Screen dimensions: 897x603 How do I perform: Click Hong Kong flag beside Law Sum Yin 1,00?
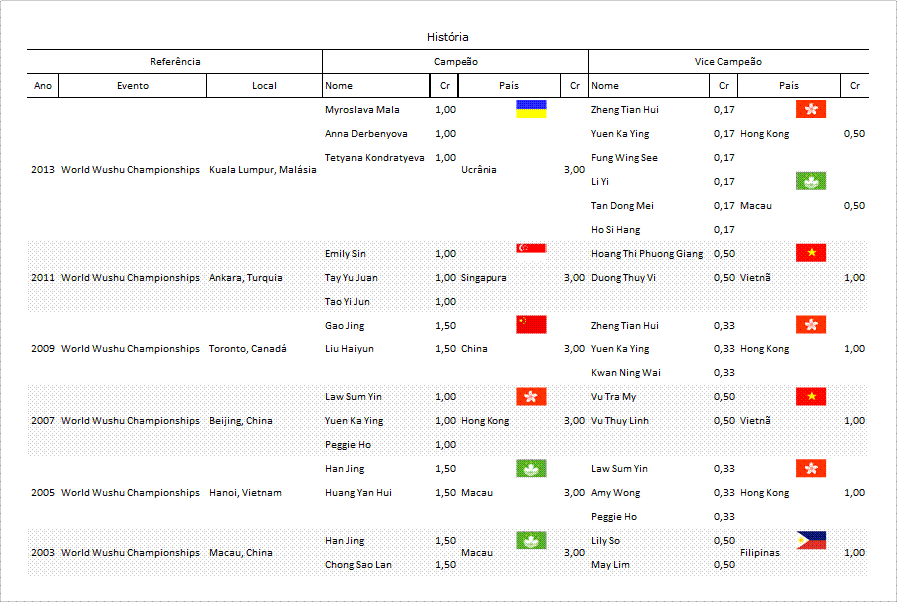pyautogui.click(x=531, y=396)
